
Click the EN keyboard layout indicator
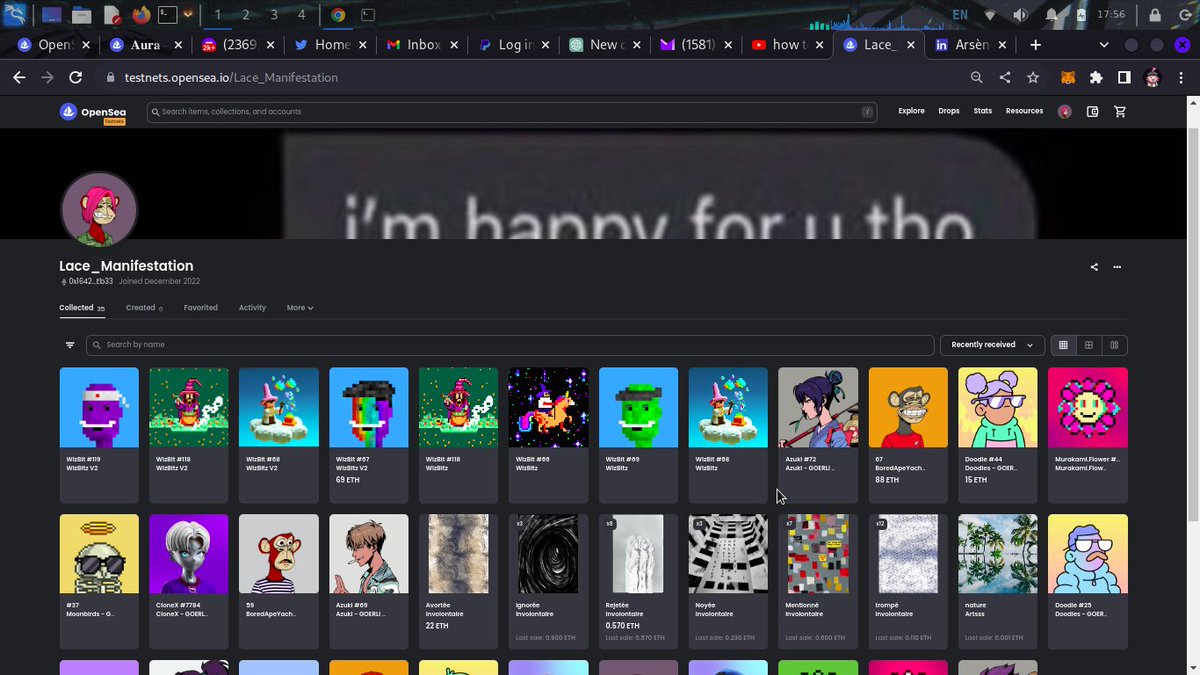tap(960, 15)
